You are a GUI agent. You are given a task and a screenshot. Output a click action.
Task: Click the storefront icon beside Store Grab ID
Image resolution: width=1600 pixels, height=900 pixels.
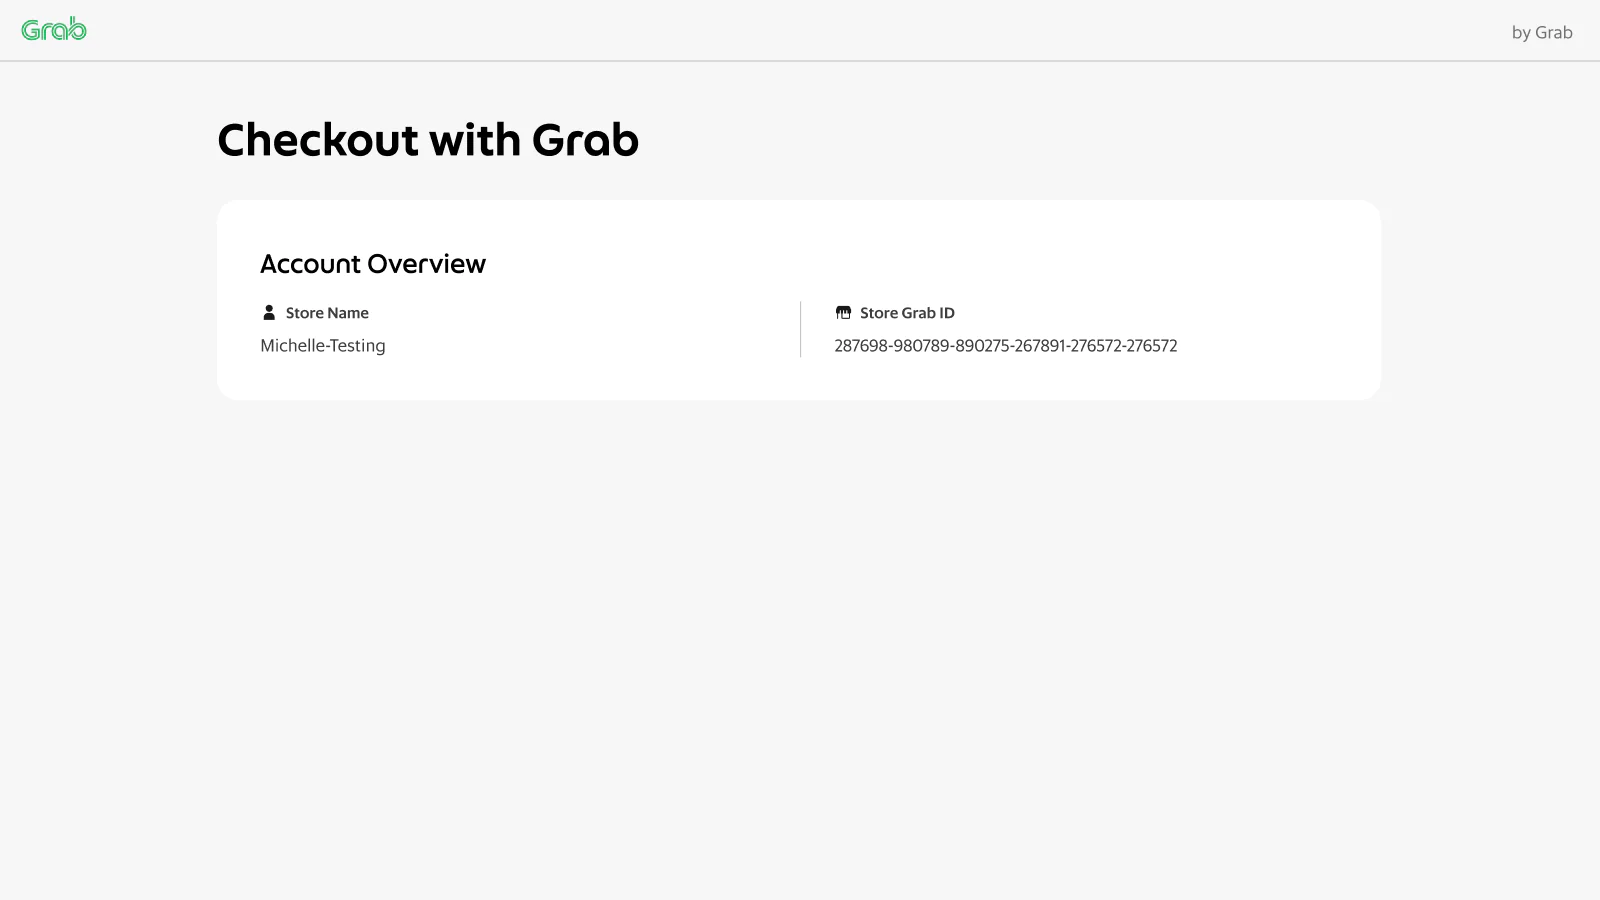pyautogui.click(x=843, y=313)
